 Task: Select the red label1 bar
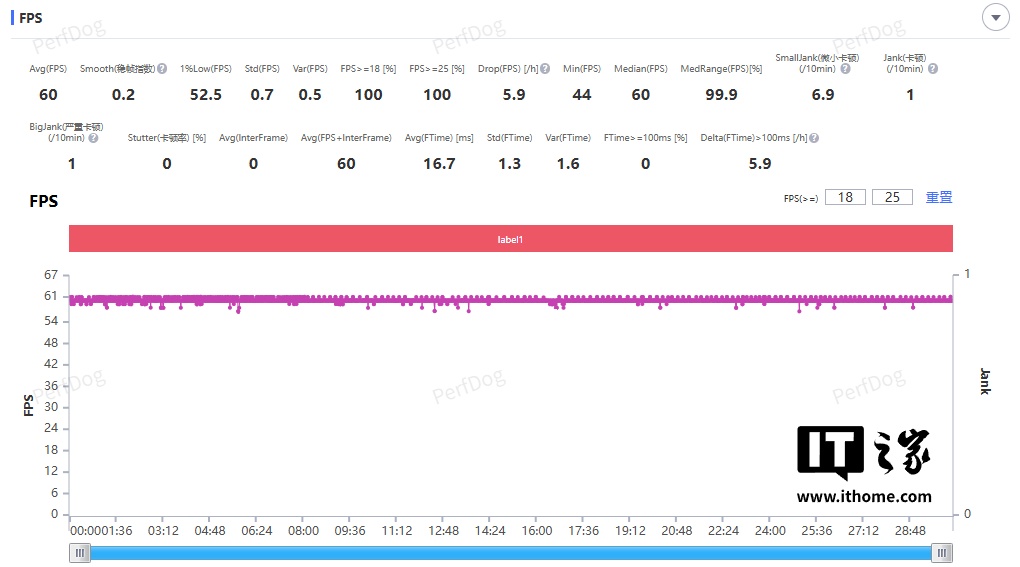point(511,239)
